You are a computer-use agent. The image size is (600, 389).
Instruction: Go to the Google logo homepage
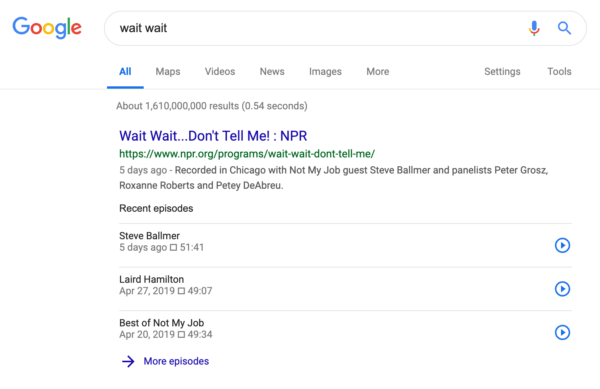pos(47,28)
